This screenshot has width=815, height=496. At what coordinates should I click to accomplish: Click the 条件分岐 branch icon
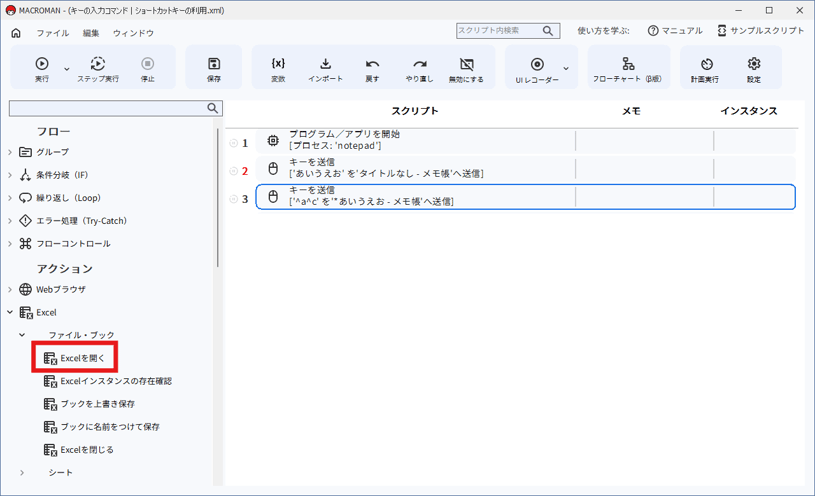25,175
